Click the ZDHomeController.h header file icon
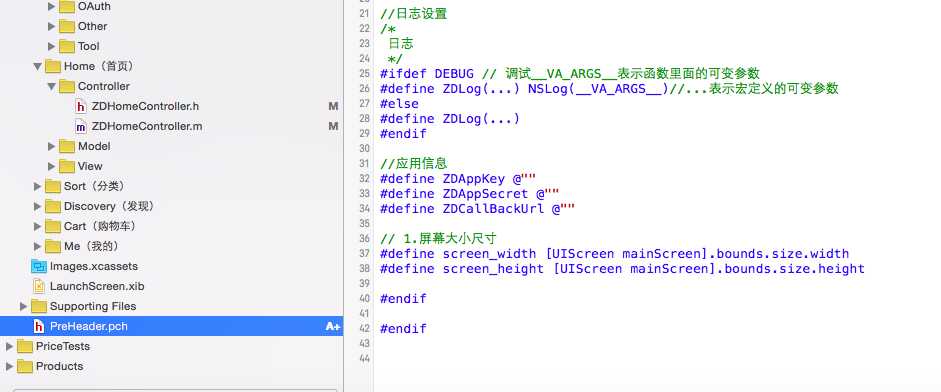 [80, 107]
